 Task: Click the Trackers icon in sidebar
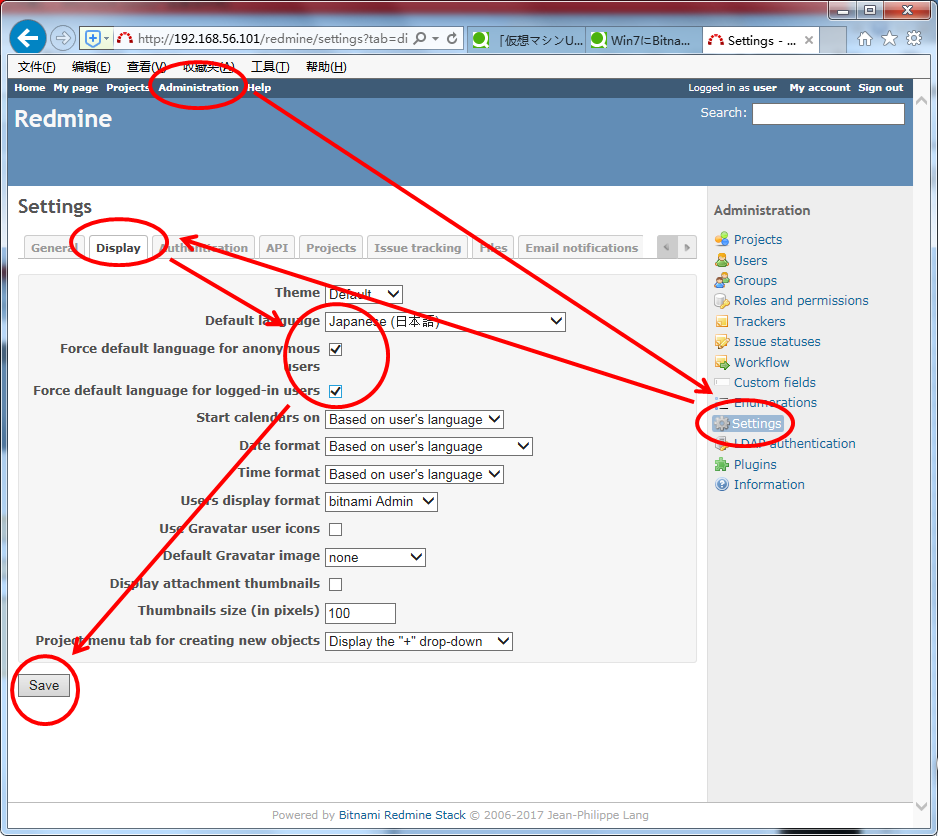pos(722,321)
